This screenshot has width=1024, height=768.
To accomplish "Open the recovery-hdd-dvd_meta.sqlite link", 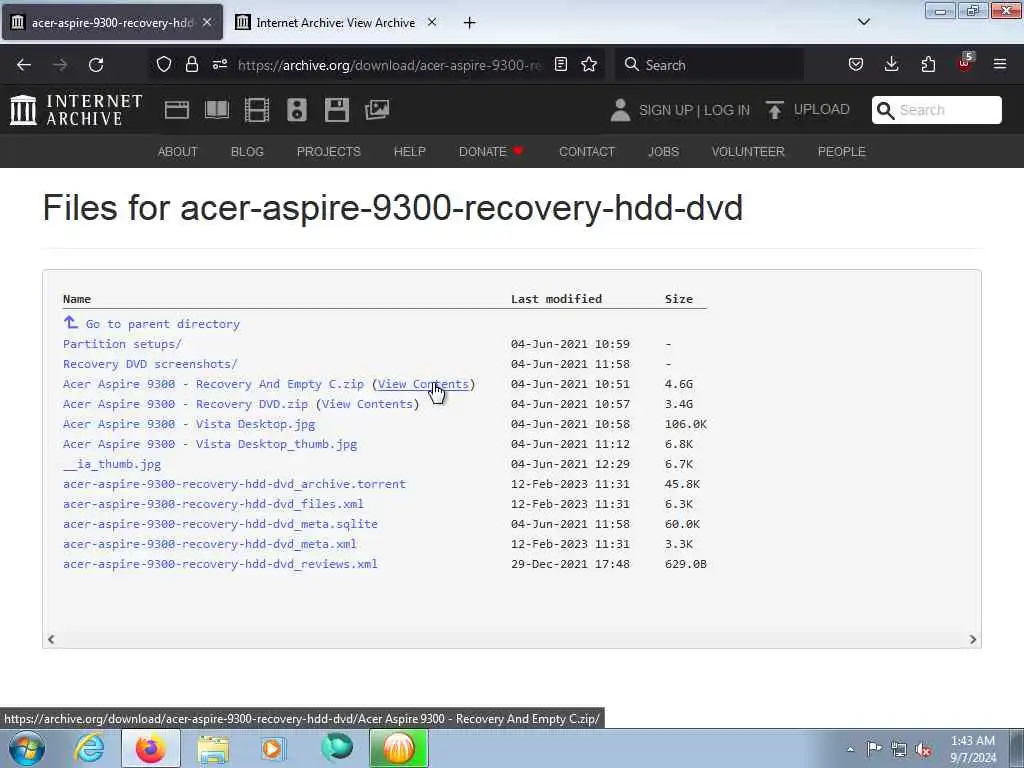I will (220, 524).
